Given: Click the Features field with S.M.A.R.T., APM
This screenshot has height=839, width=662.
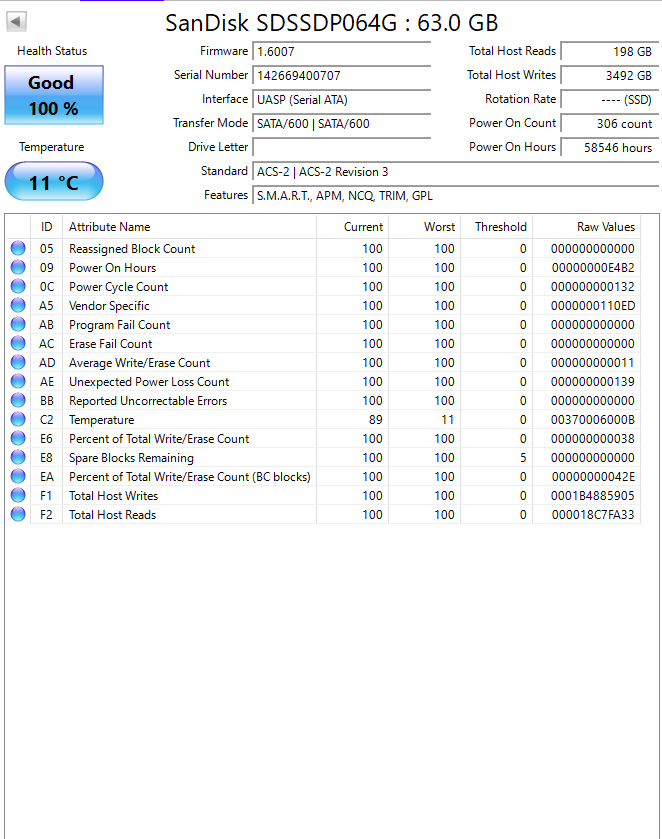Looking at the screenshot, I should [x=455, y=196].
